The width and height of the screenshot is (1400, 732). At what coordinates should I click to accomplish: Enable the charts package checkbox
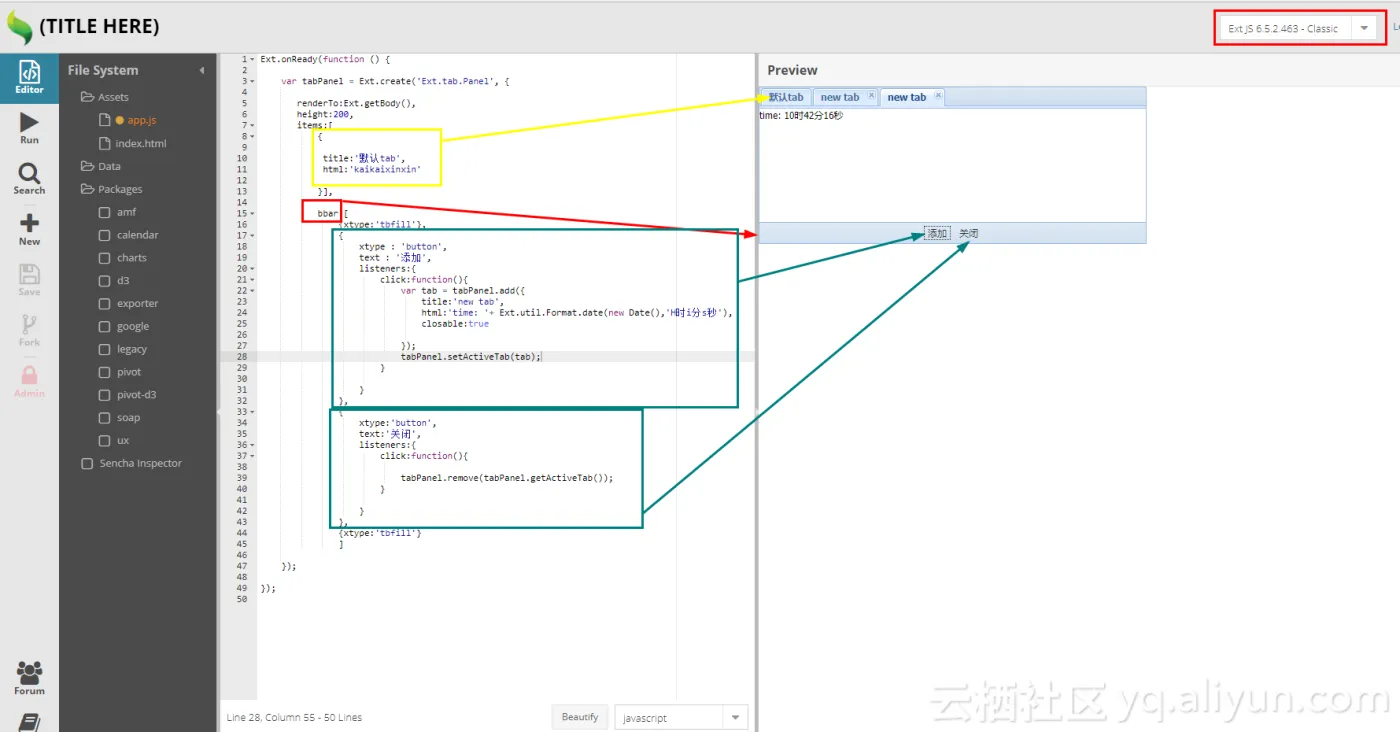pyautogui.click(x=104, y=258)
